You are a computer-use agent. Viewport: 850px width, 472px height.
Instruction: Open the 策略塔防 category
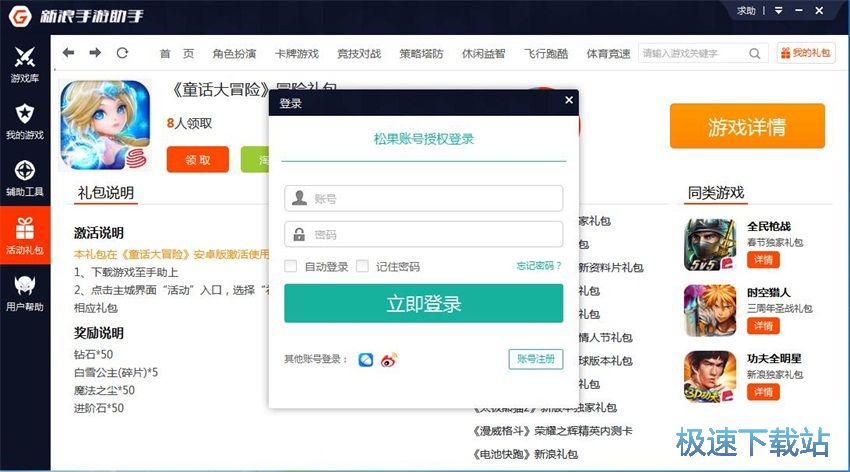(x=421, y=53)
